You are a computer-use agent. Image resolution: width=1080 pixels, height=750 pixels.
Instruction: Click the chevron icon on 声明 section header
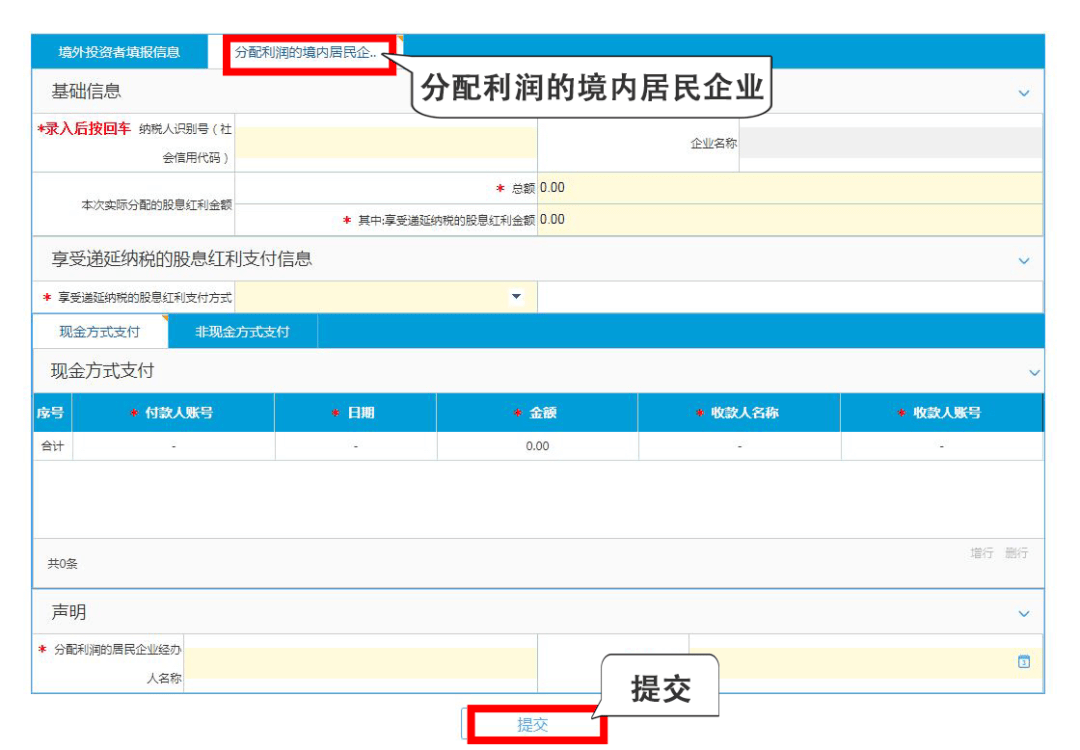[x=1024, y=612]
